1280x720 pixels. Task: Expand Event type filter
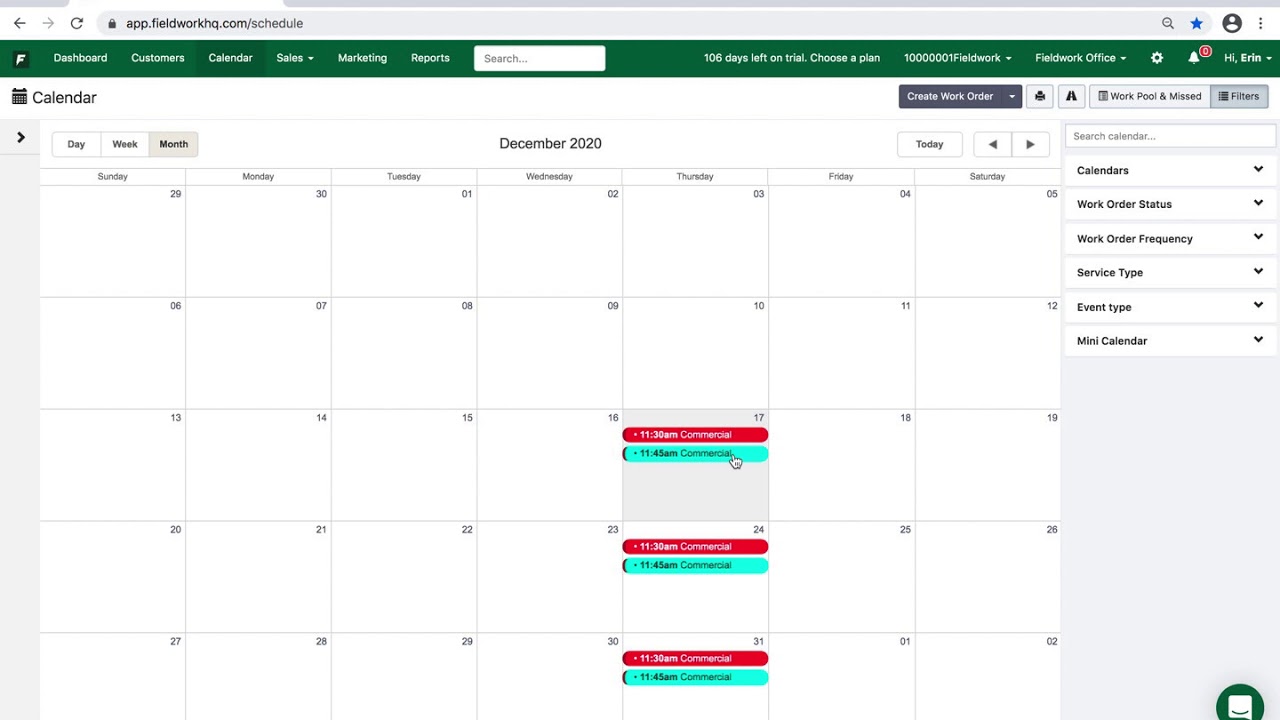(1170, 307)
